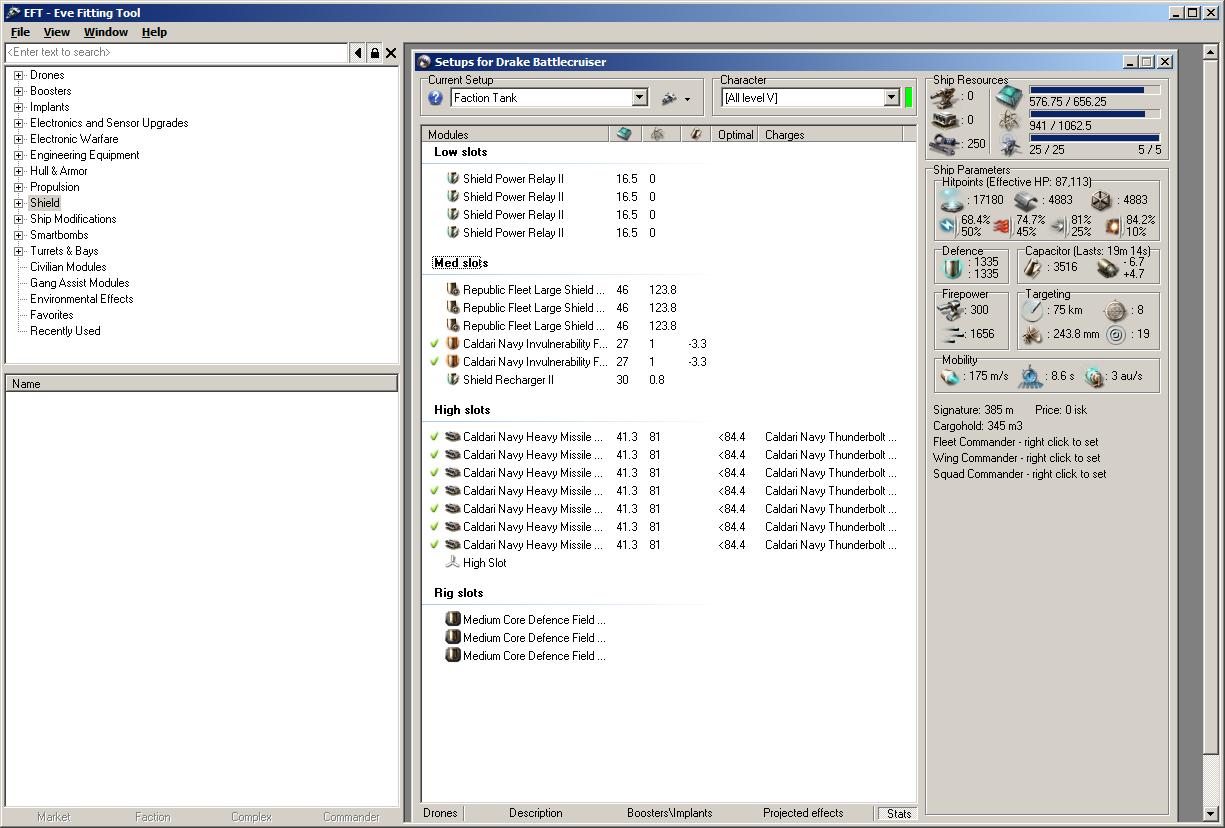Click the blue help icon beside Current Setup
Image resolution: width=1225 pixels, height=828 pixels.
[435, 98]
